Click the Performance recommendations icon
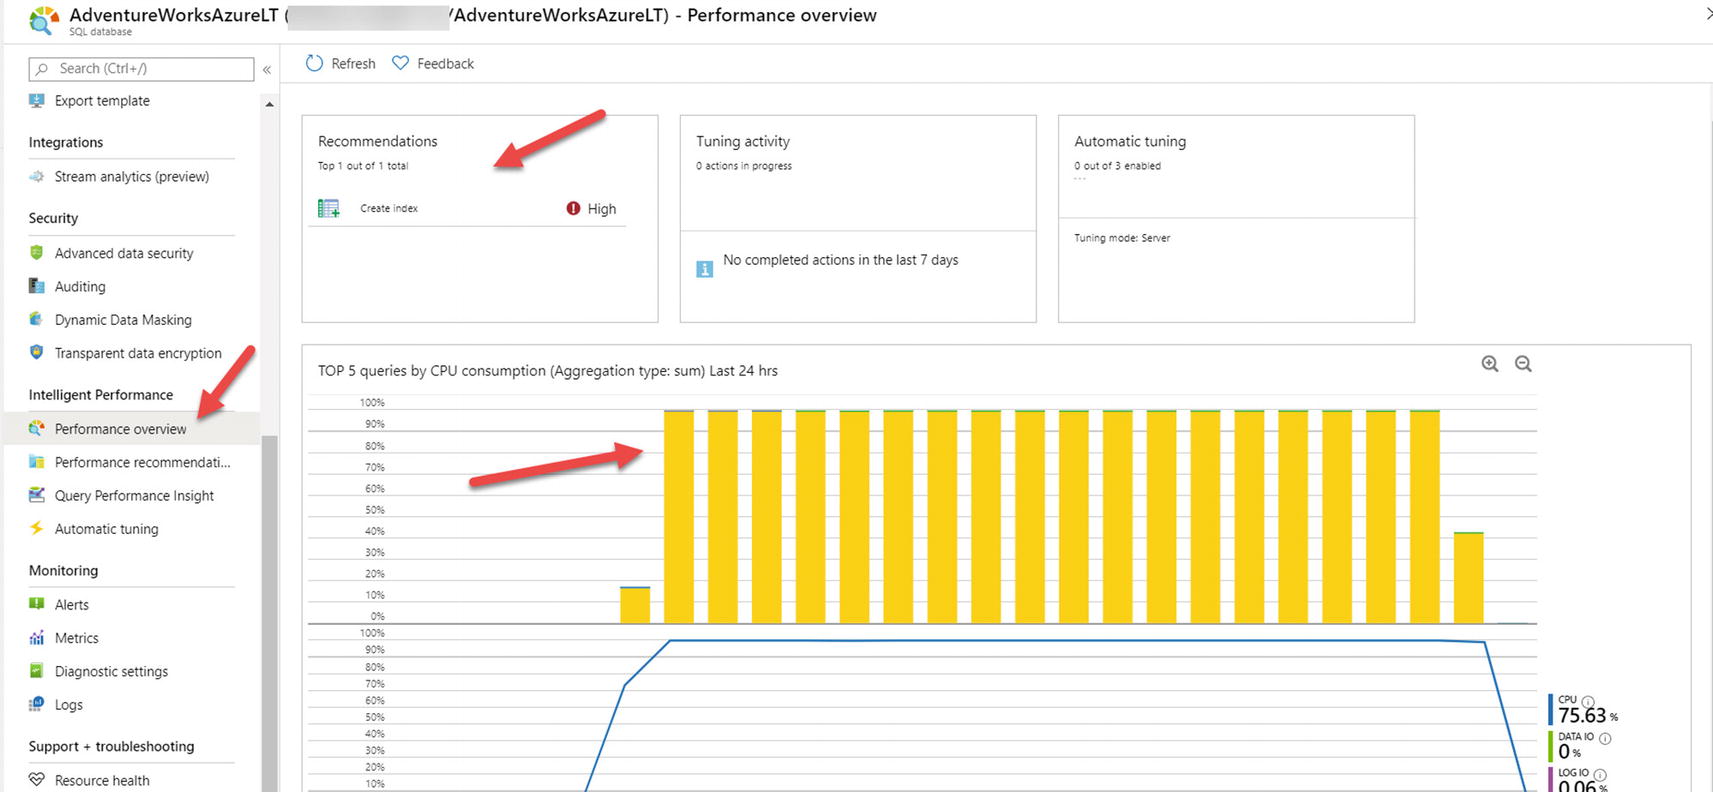This screenshot has width=1713, height=792. pos(37,462)
